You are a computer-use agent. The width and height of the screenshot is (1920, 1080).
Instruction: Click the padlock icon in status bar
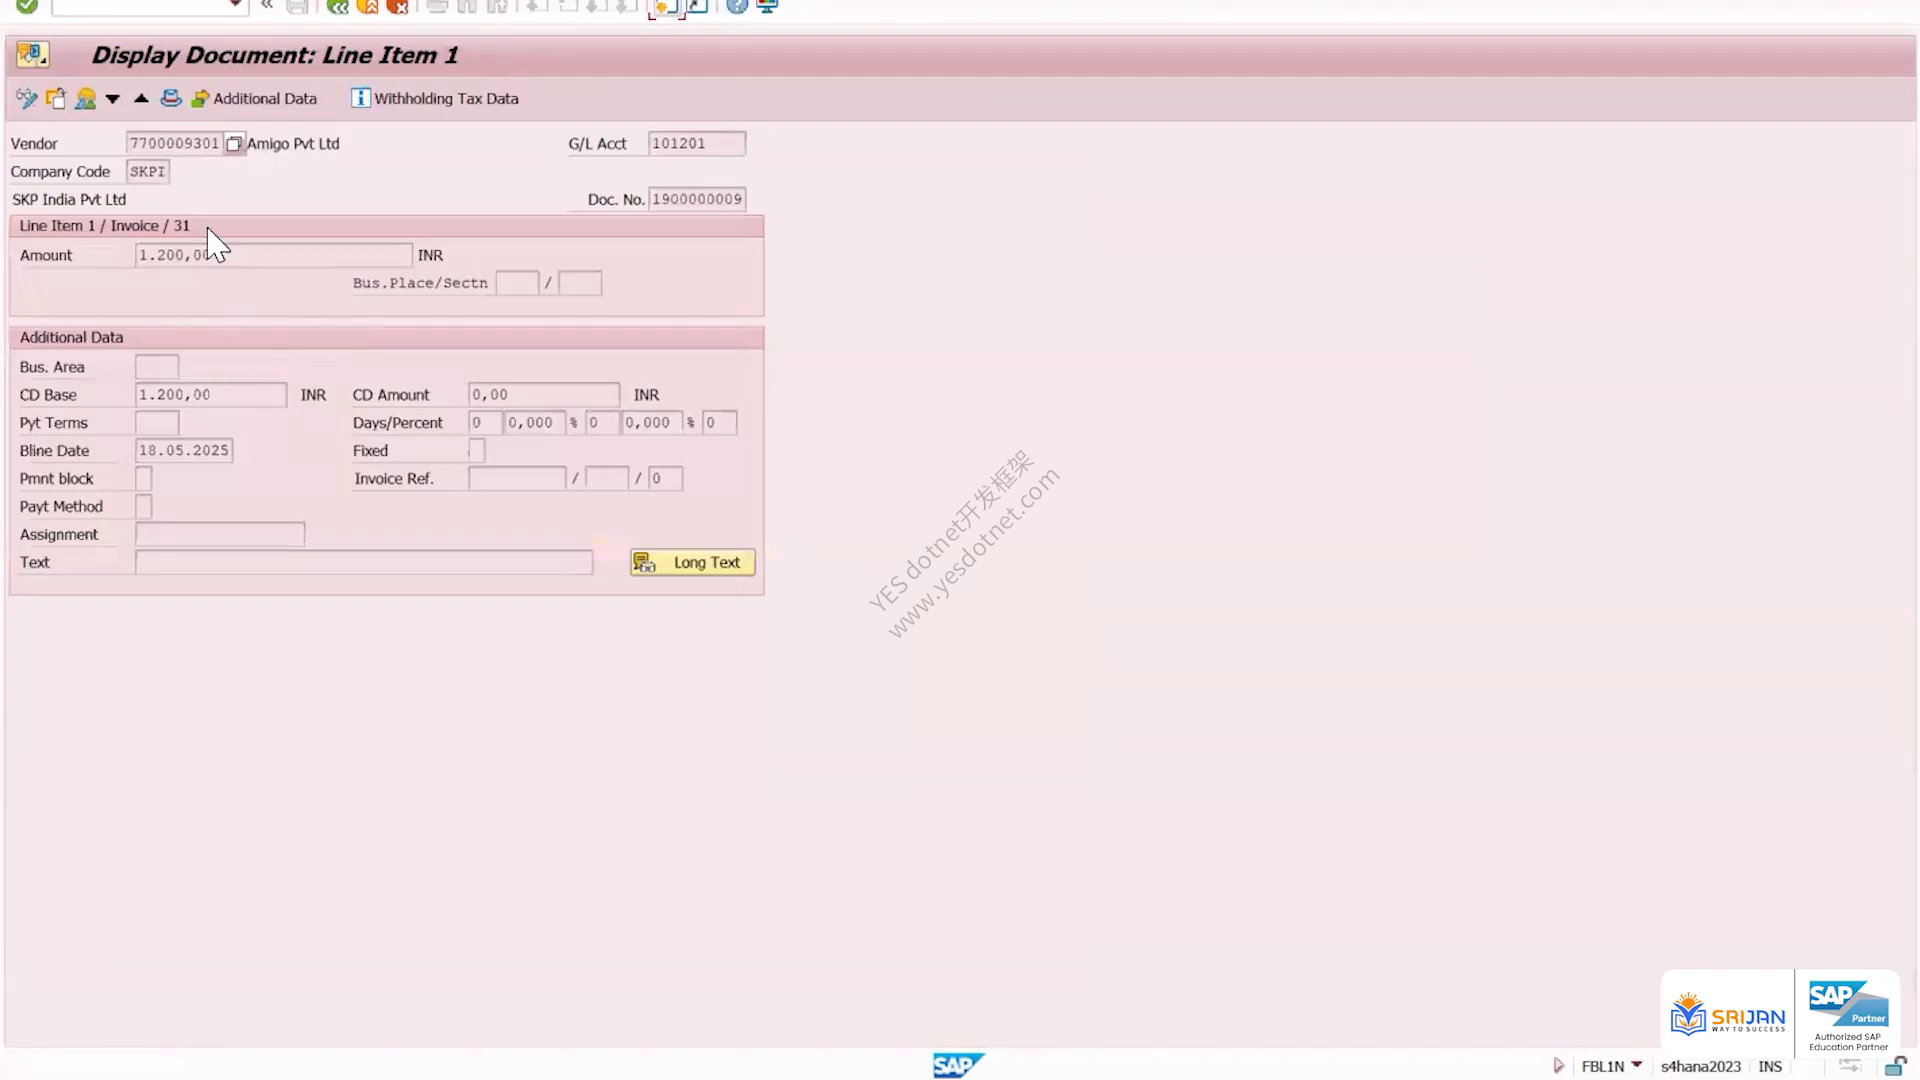[x=1895, y=1066]
